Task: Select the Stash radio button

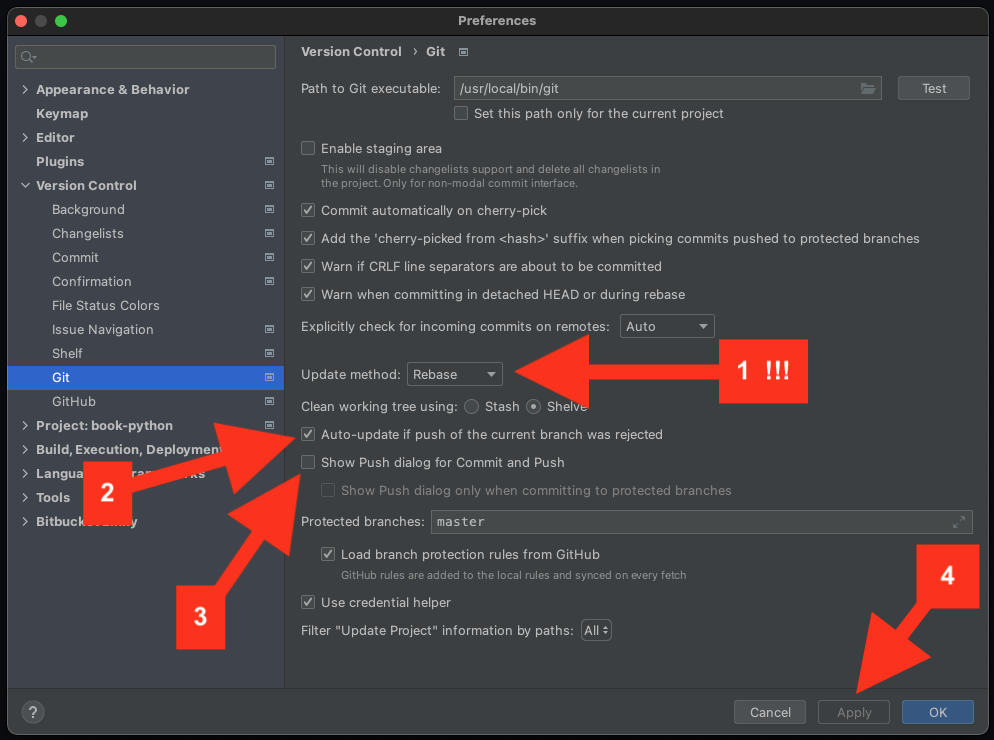Action: click(x=471, y=406)
